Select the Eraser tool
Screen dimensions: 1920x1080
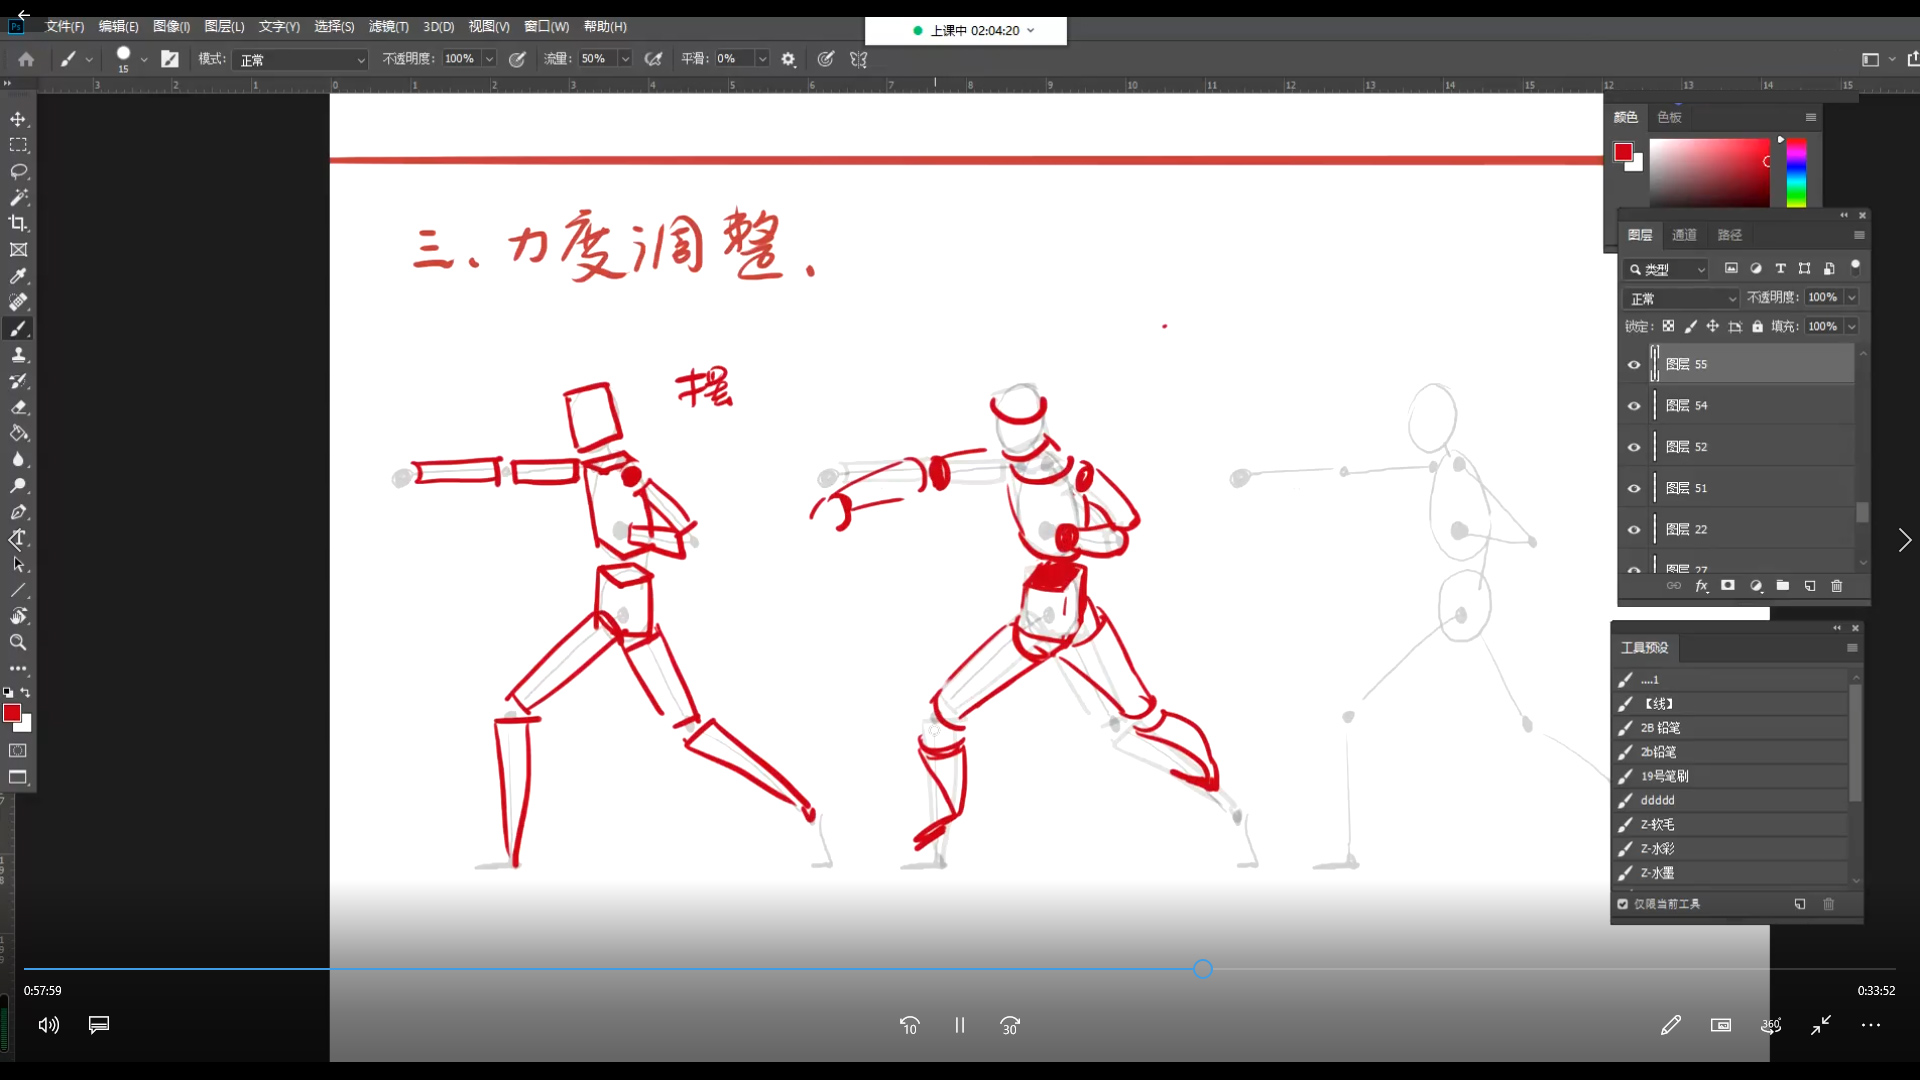pyautogui.click(x=18, y=407)
